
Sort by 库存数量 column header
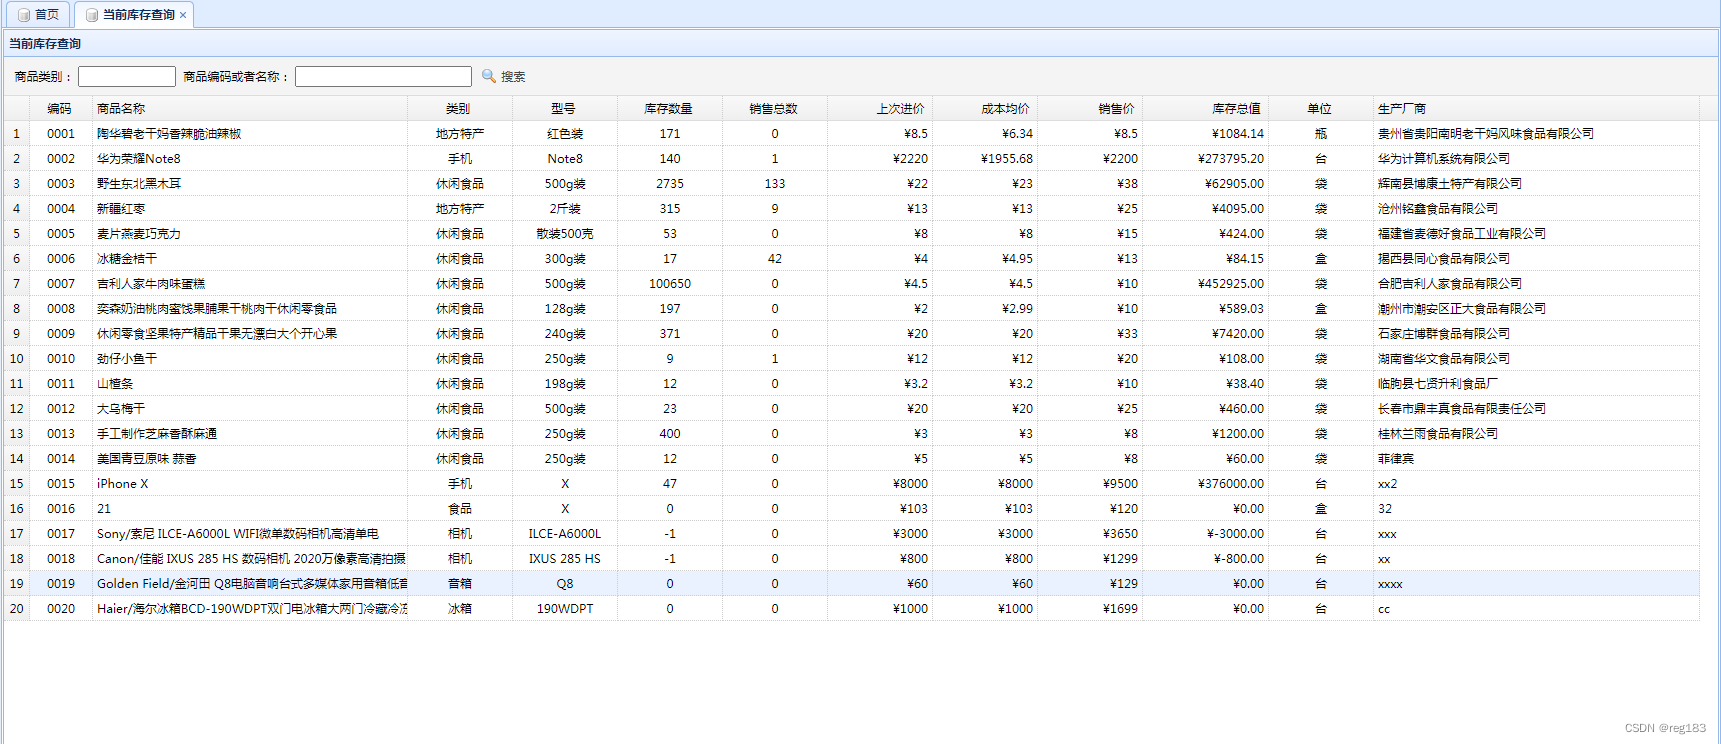(669, 108)
